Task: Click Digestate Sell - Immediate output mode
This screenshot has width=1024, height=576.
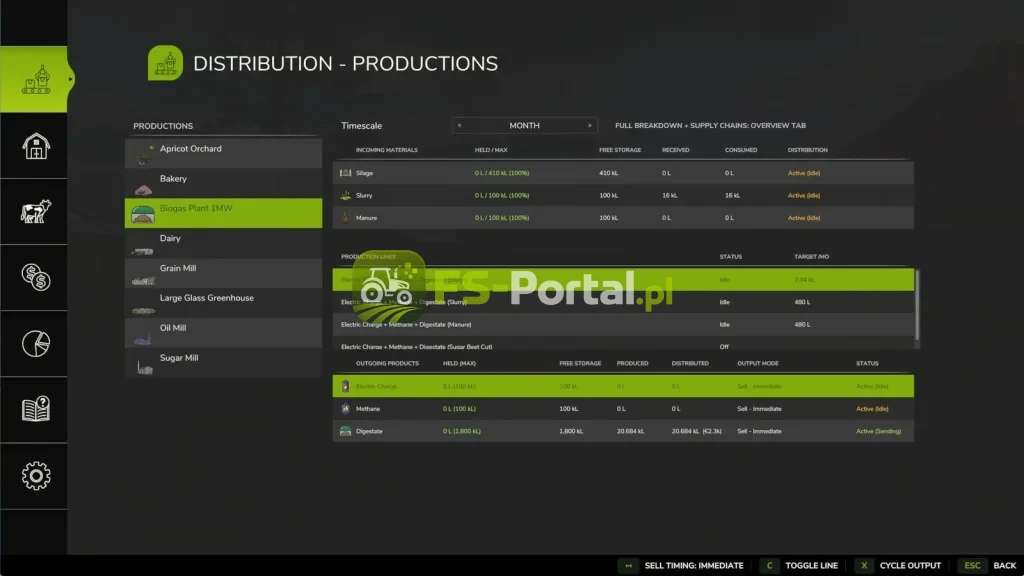Action: 759,431
